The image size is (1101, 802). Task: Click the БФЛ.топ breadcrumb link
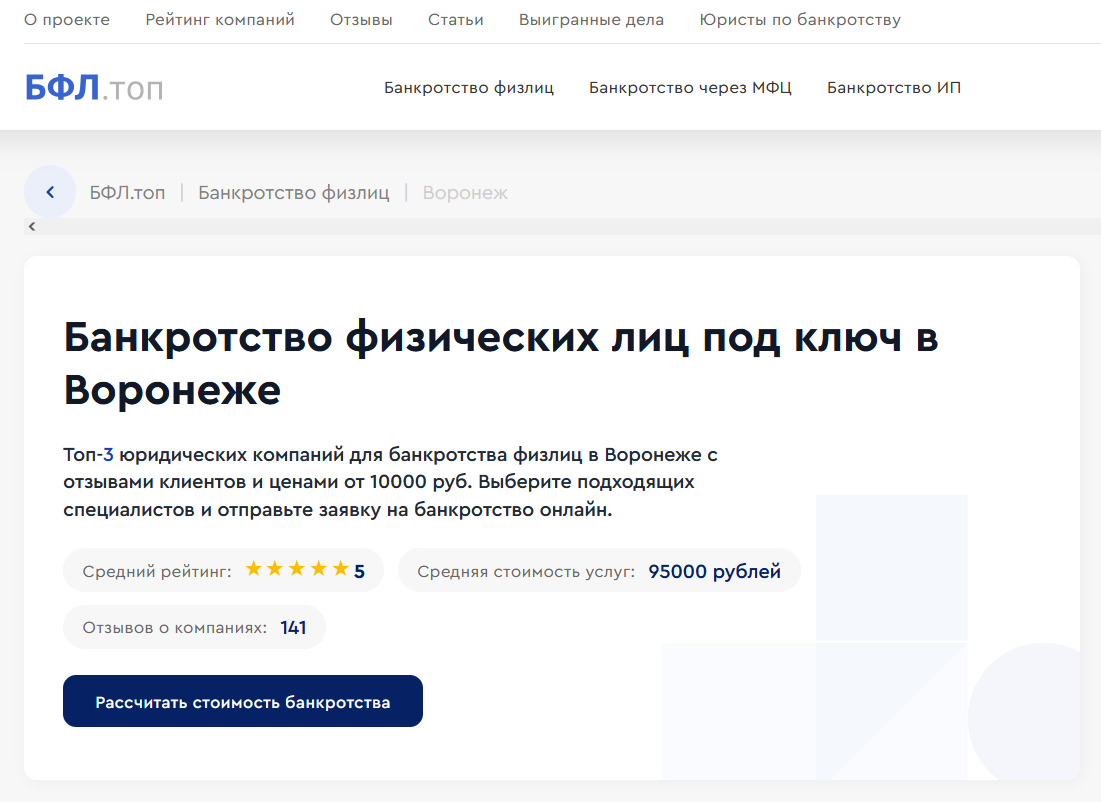(127, 192)
